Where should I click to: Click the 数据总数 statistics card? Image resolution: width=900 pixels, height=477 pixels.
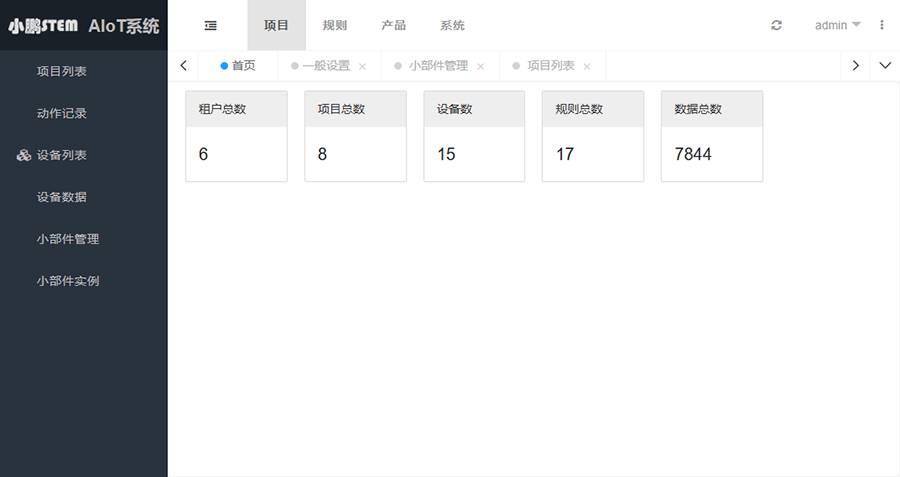point(711,136)
